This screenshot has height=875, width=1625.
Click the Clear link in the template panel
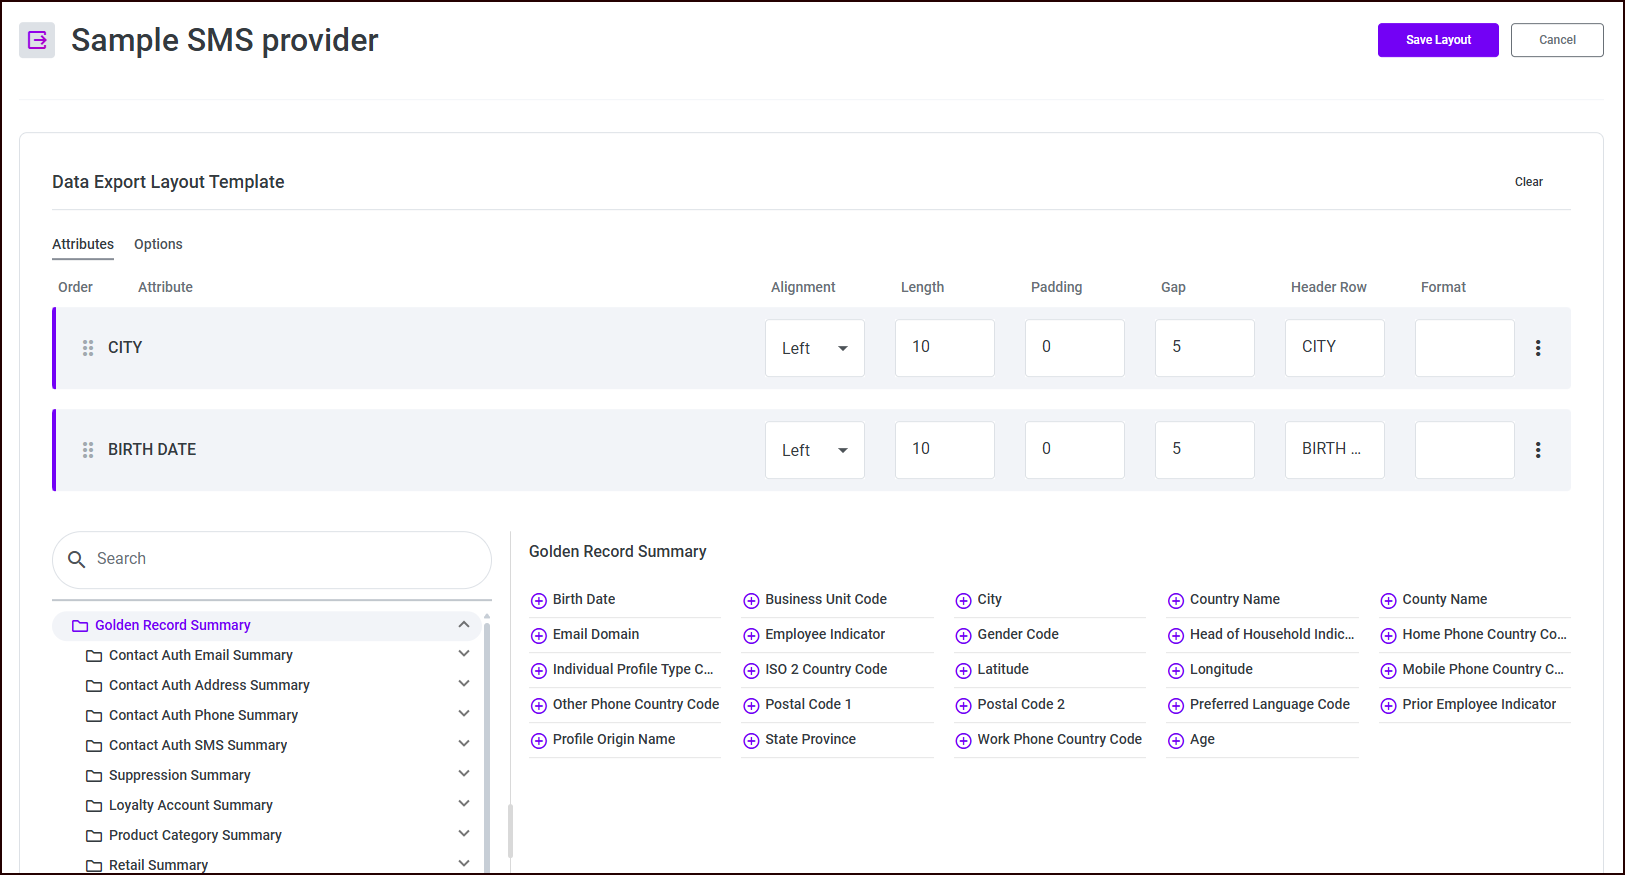[x=1528, y=182]
